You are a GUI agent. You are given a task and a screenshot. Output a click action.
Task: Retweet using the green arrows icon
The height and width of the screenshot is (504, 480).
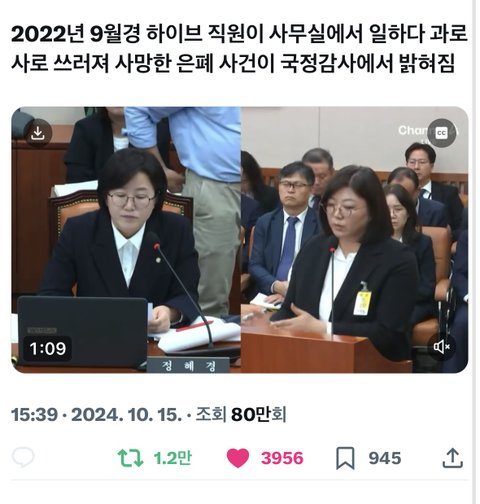131,458
